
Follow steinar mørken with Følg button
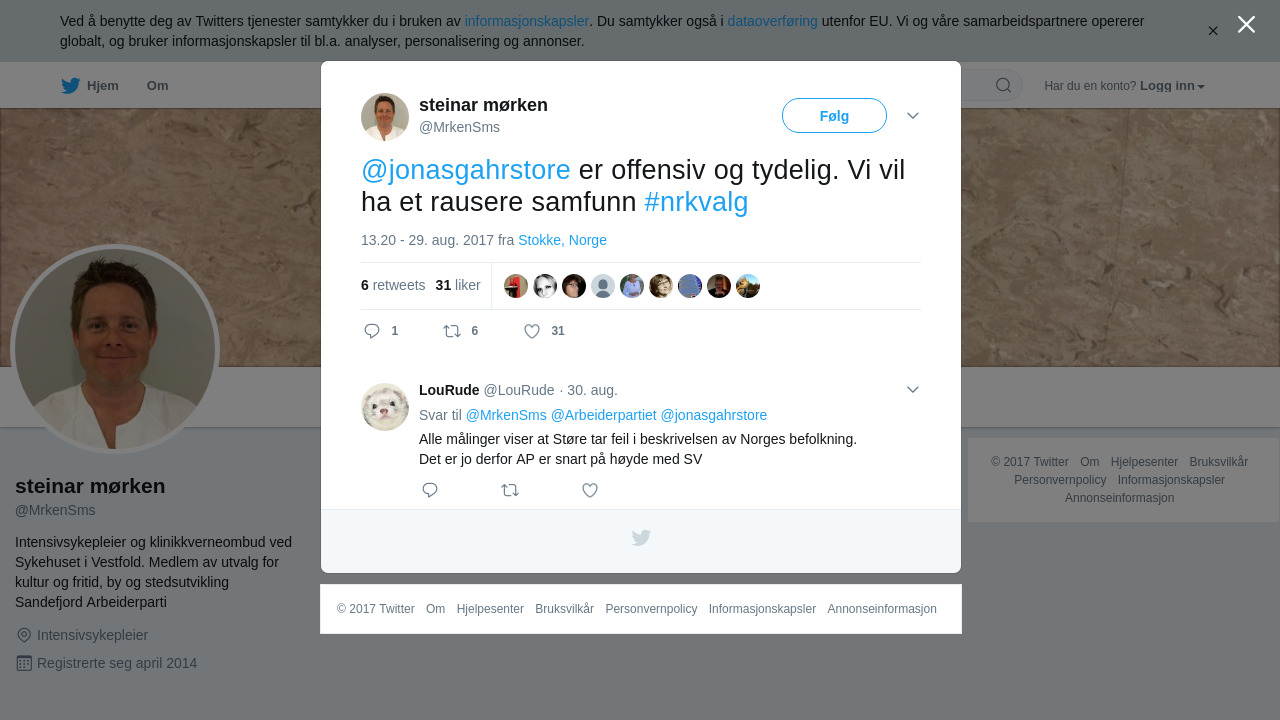834,116
